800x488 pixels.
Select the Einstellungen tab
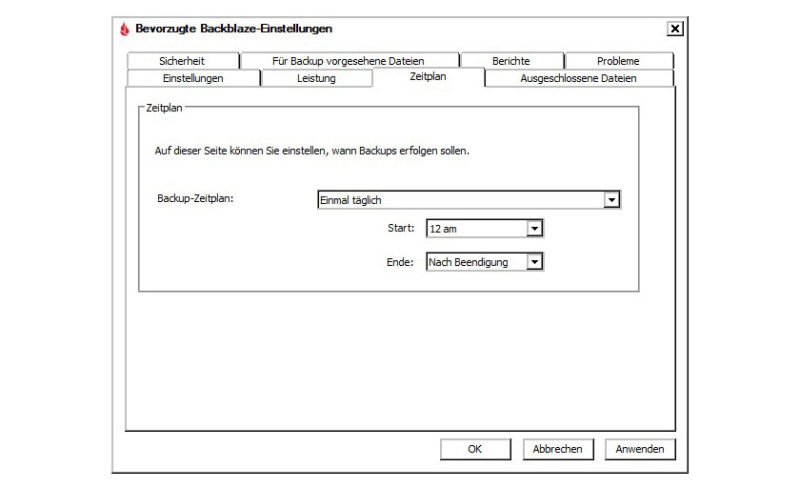point(193,78)
